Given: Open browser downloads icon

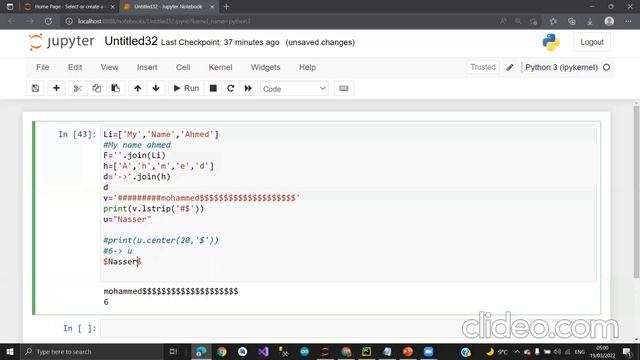Looking at the screenshot, I should 590,21.
